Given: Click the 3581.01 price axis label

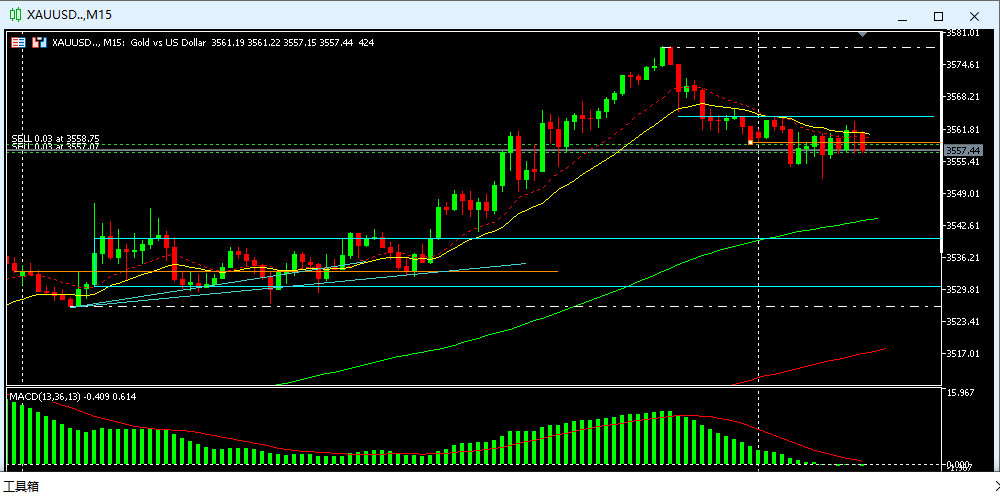Looking at the screenshot, I should (x=963, y=33).
